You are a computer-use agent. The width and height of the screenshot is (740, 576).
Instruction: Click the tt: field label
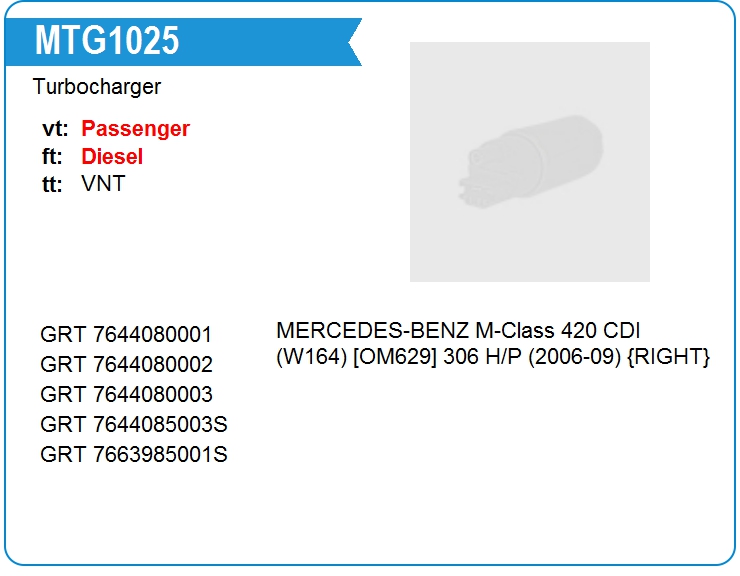point(53,184)
